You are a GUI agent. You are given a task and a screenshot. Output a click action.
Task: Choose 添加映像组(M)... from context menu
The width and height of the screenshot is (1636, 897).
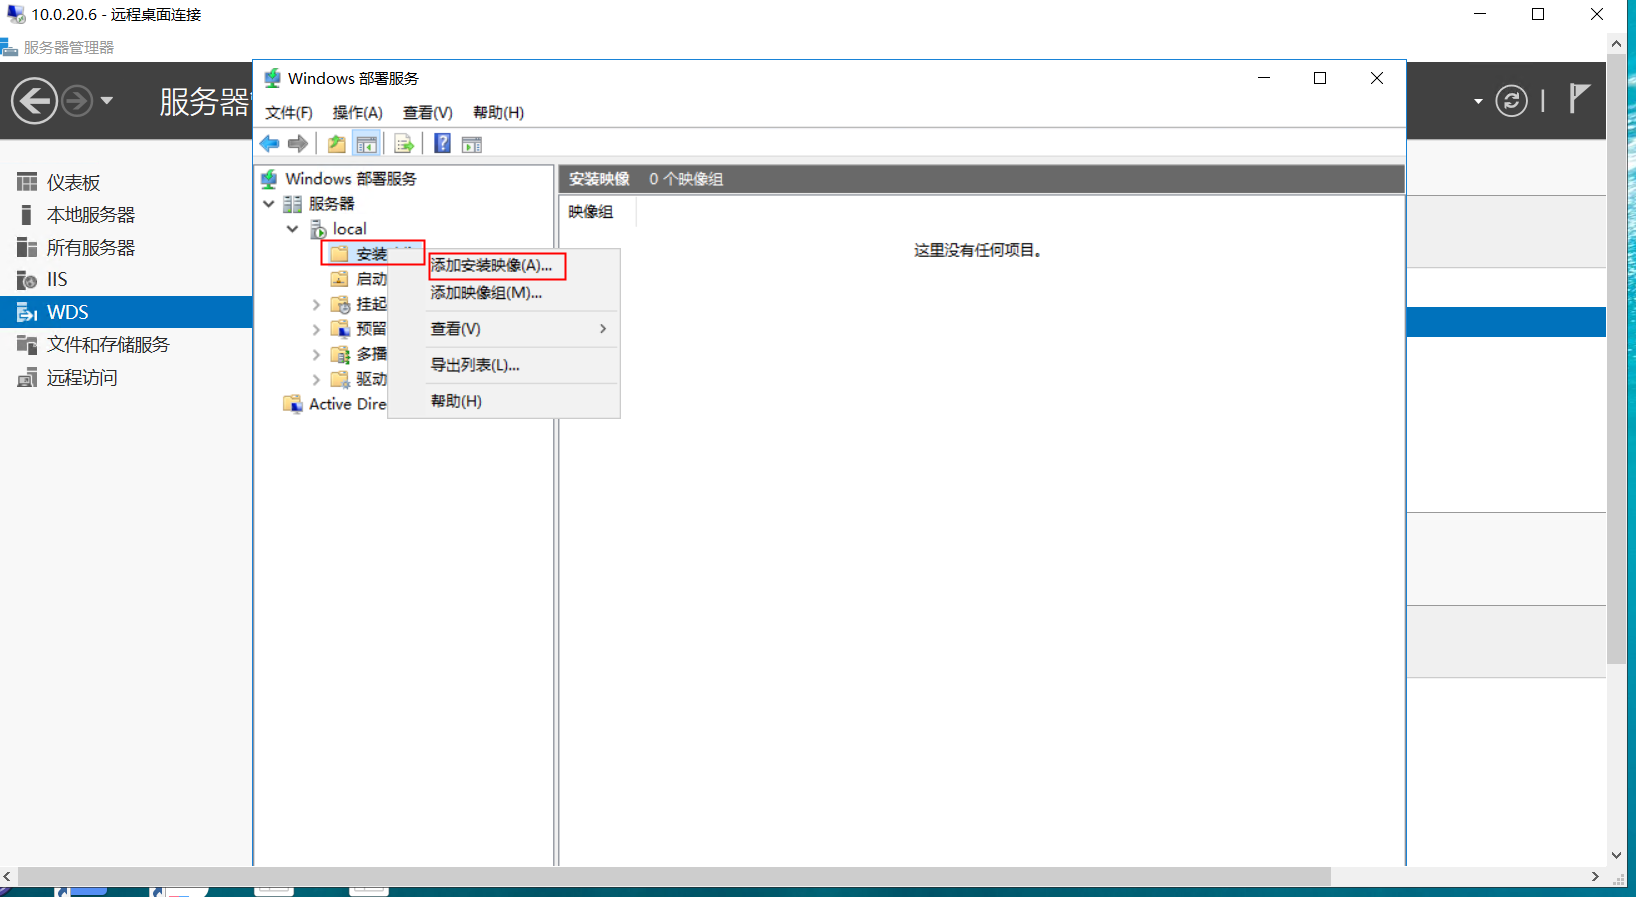coord(504,293)
